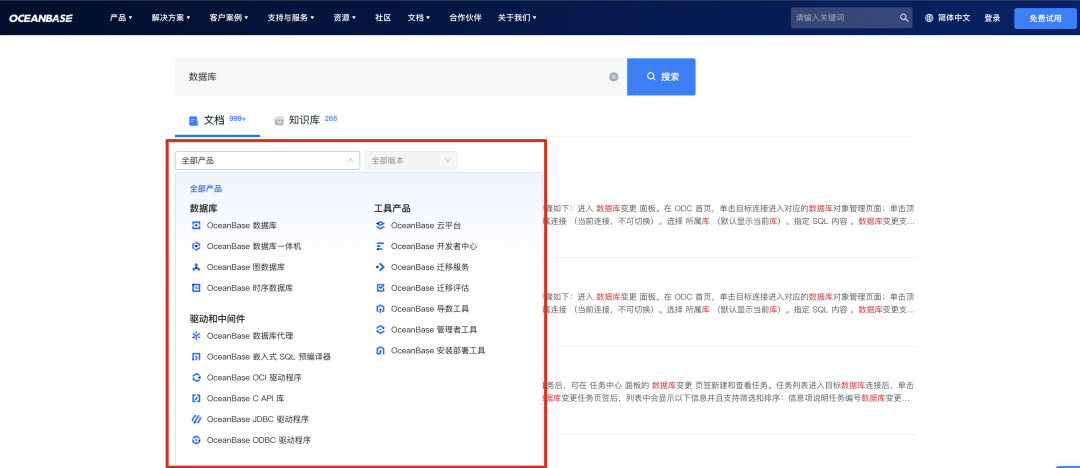Screen dimensions: 1080x468
Task: Choose 全部产品 option in dropdown list
Action: (206, 188)
